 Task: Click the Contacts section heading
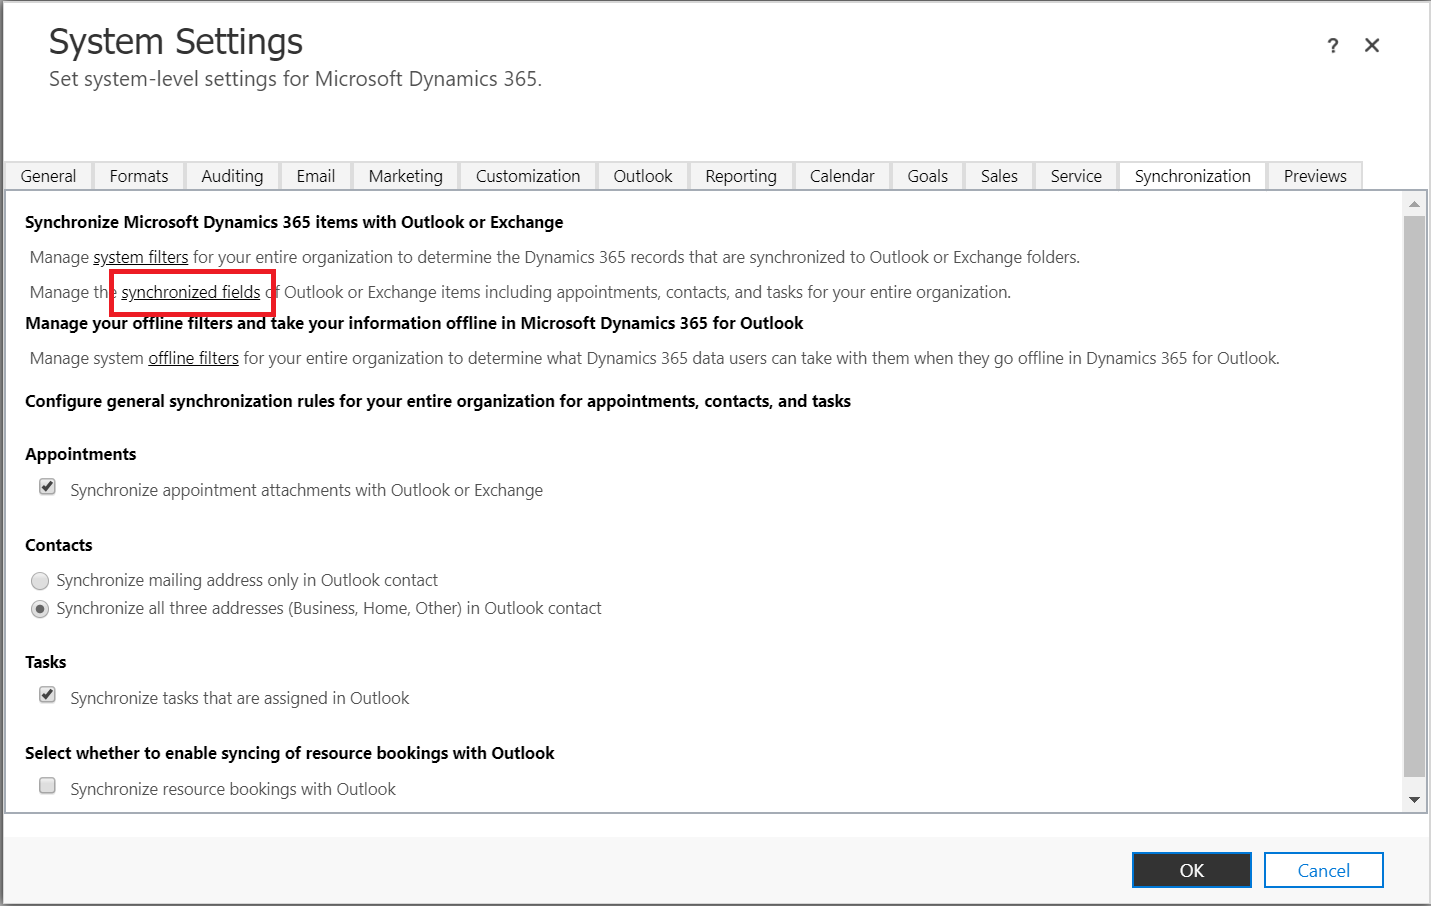coord(59,545)
